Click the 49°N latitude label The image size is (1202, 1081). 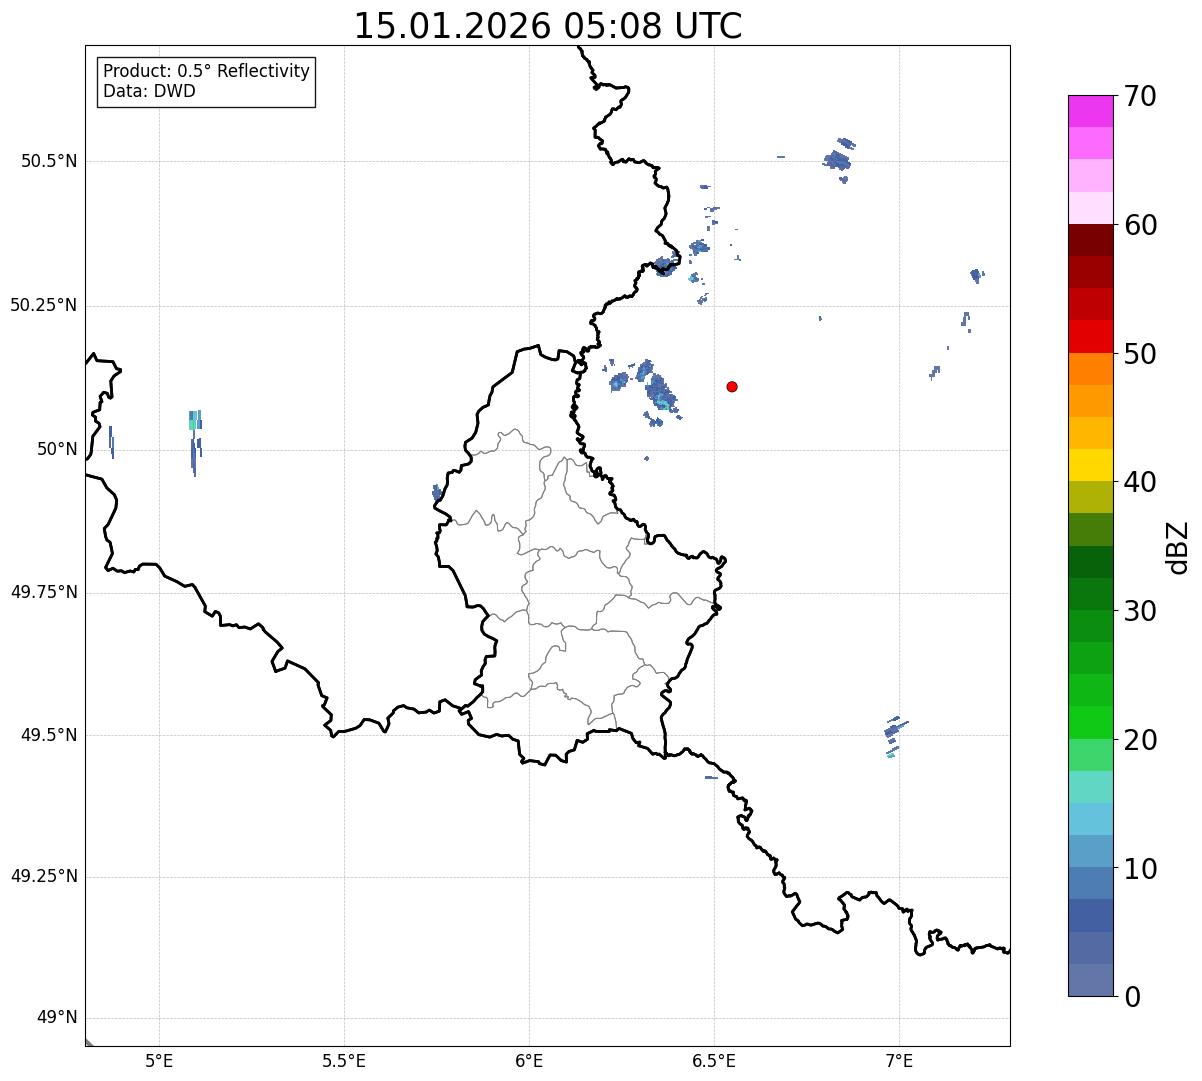[57, 1018]
